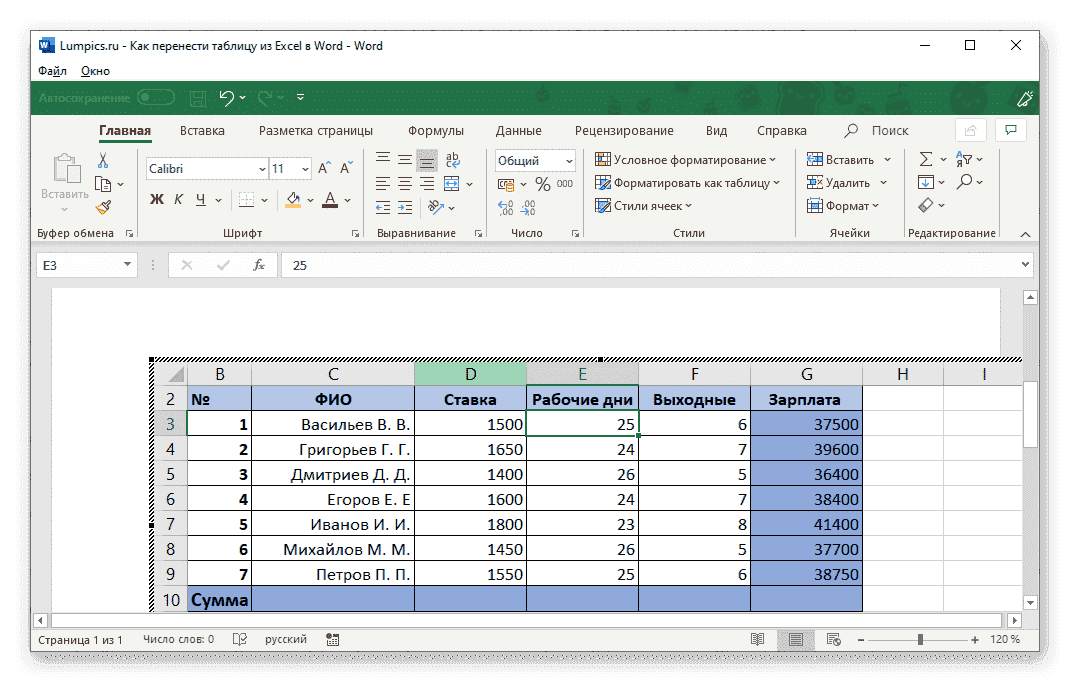Toggle the Автосохранение switch
Screen dimensions: 1070x682
(155, 97)
